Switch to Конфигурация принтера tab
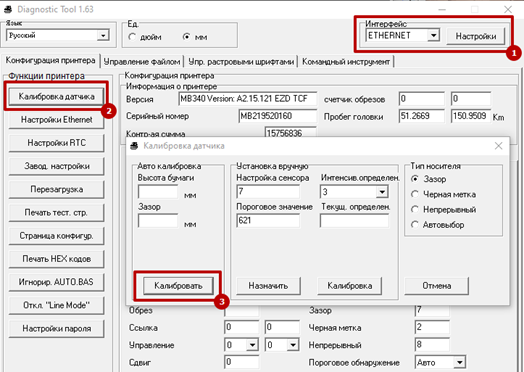Screen dimensions: 524x372 click(50, 60)
